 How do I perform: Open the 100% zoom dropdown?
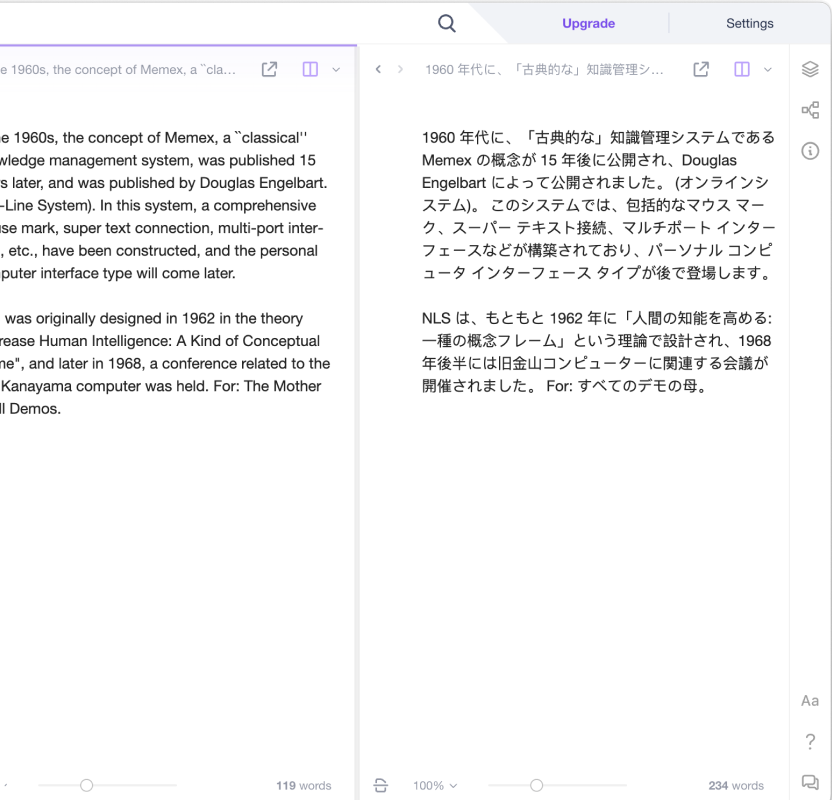(x=435, y=785)
